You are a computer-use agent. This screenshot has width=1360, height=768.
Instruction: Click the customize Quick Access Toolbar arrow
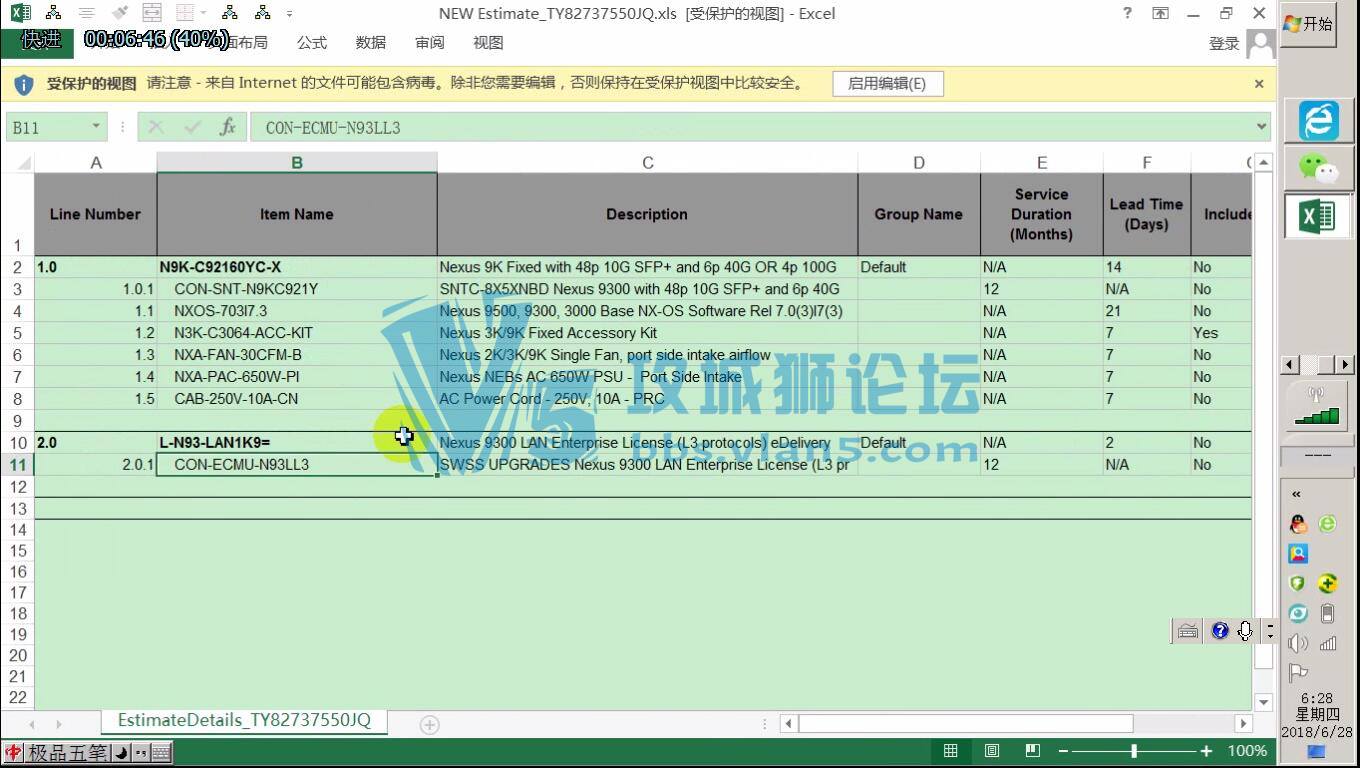[x=290, y=14]
